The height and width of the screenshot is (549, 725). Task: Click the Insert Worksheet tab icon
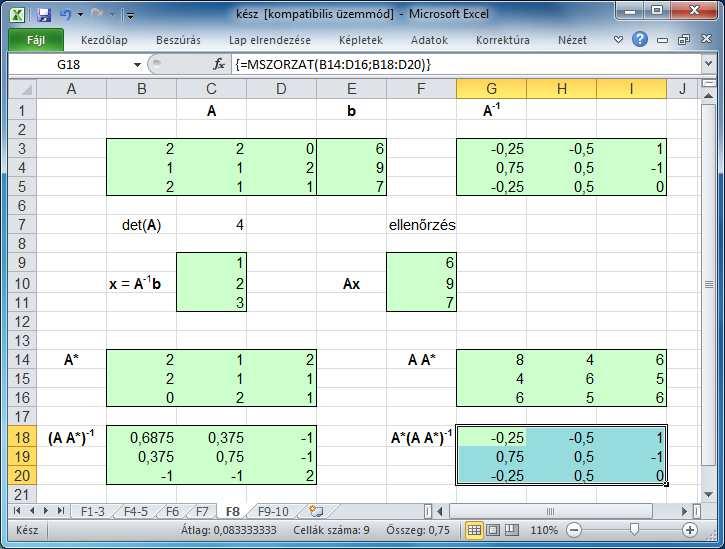[x=316, y=511]
